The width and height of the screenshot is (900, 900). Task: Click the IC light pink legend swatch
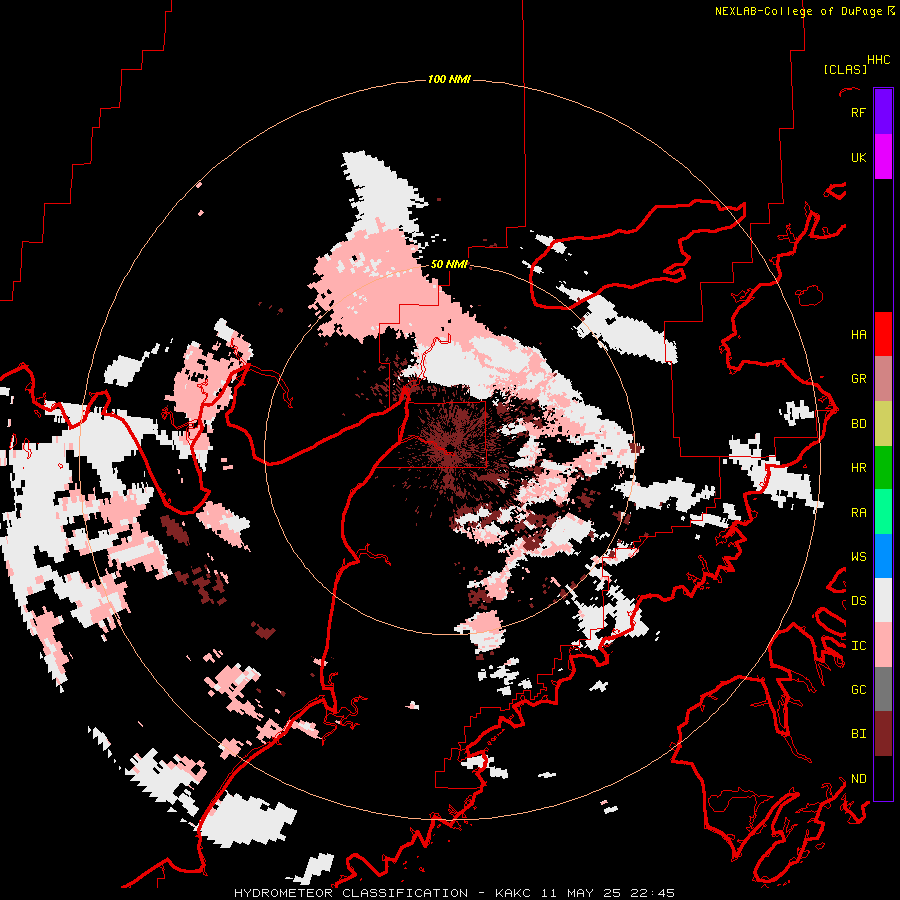point(883,645)
